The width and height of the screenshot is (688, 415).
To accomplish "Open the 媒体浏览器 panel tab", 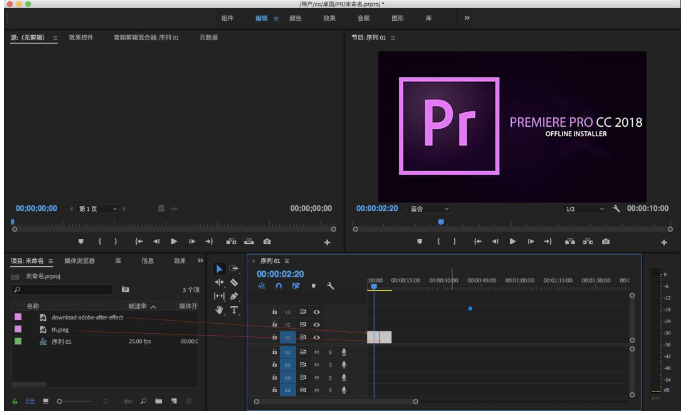I will click(x=79, y=261).
